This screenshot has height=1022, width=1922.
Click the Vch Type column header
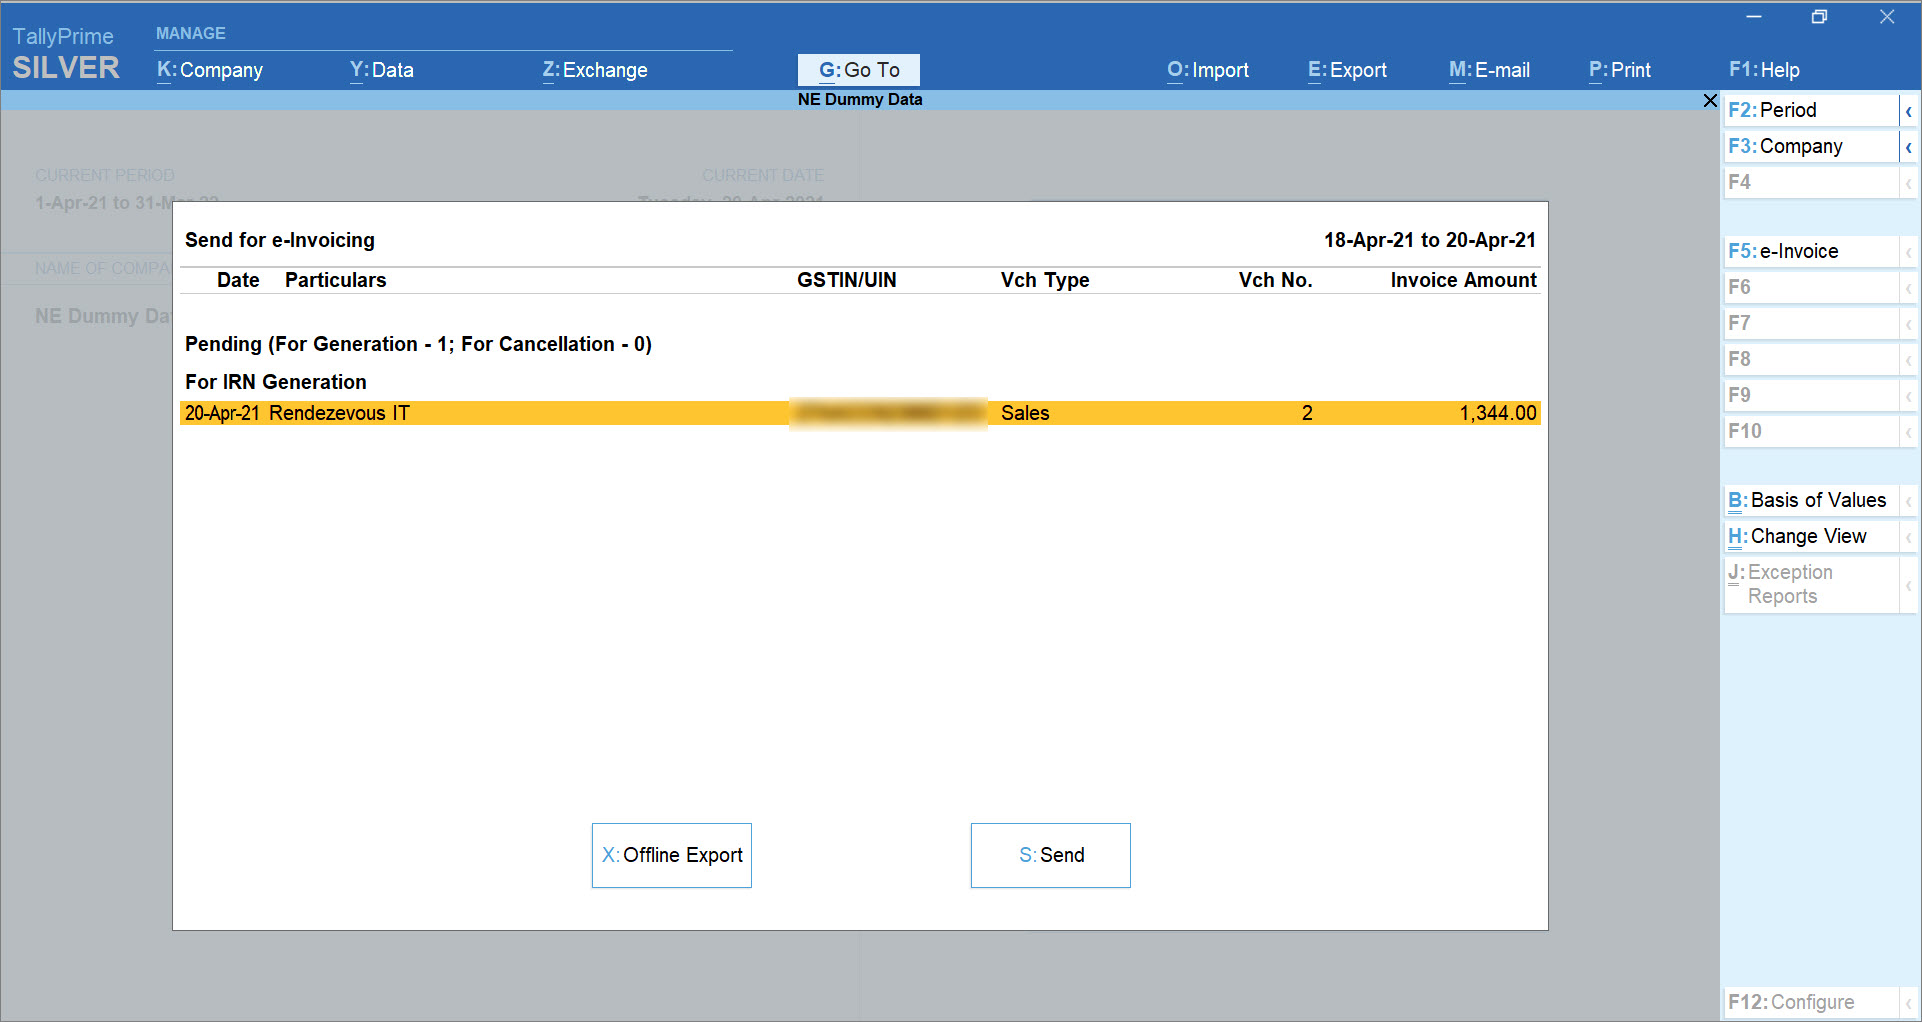[1045, 280]
